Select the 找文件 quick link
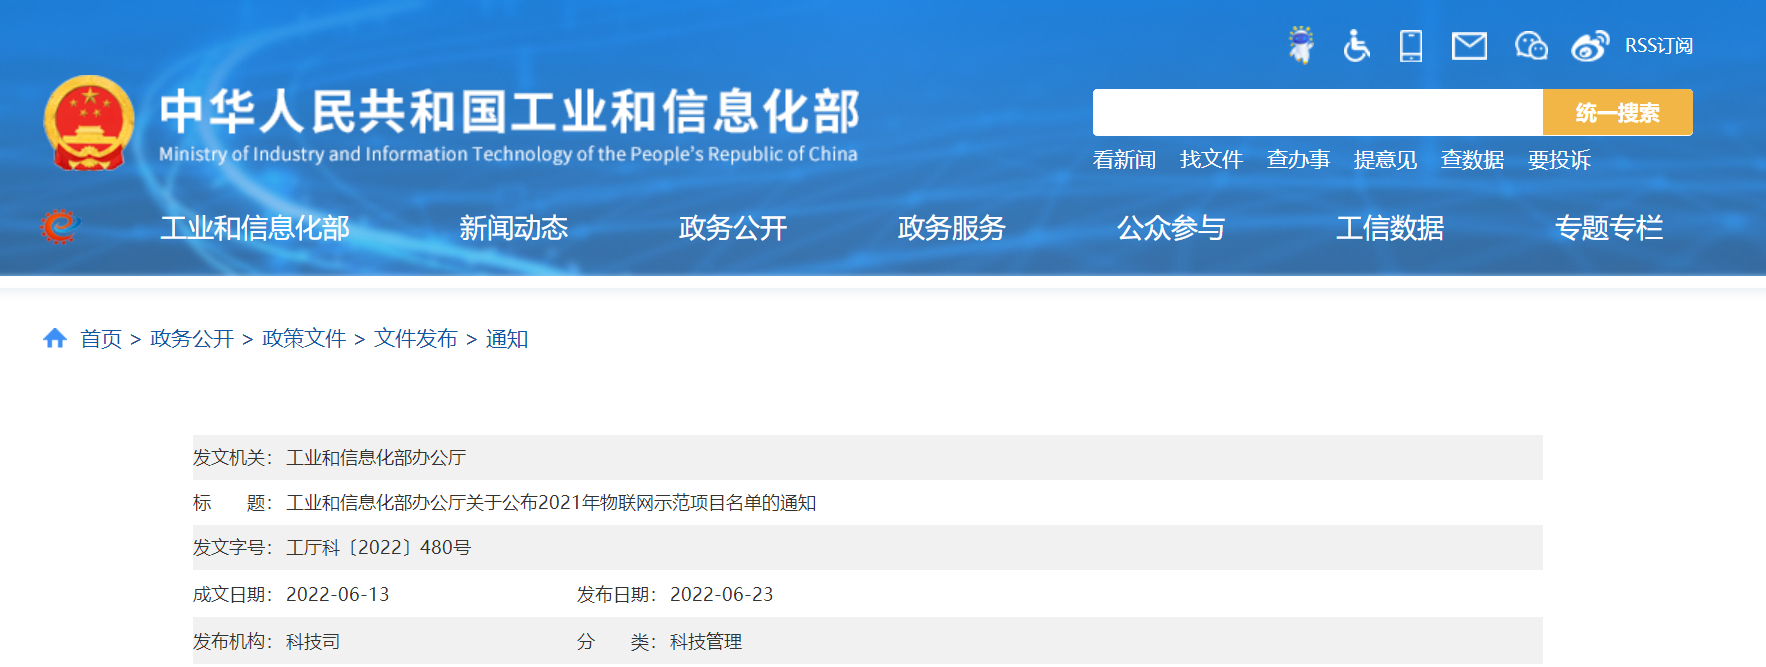This screenshot has width=1766, height=667. pyautogui.click(x=1211, y=160)
